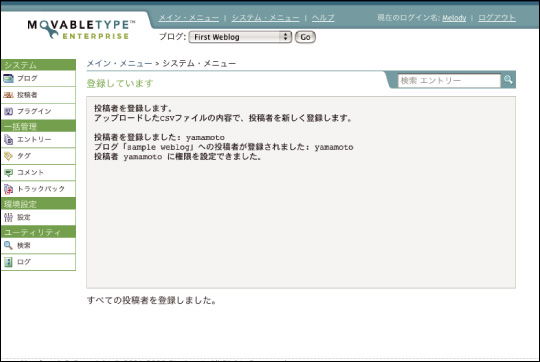Click text 投稿者を登録しました: yamamoto
This screenshot has height=362, width=540.
pos(159,137)
